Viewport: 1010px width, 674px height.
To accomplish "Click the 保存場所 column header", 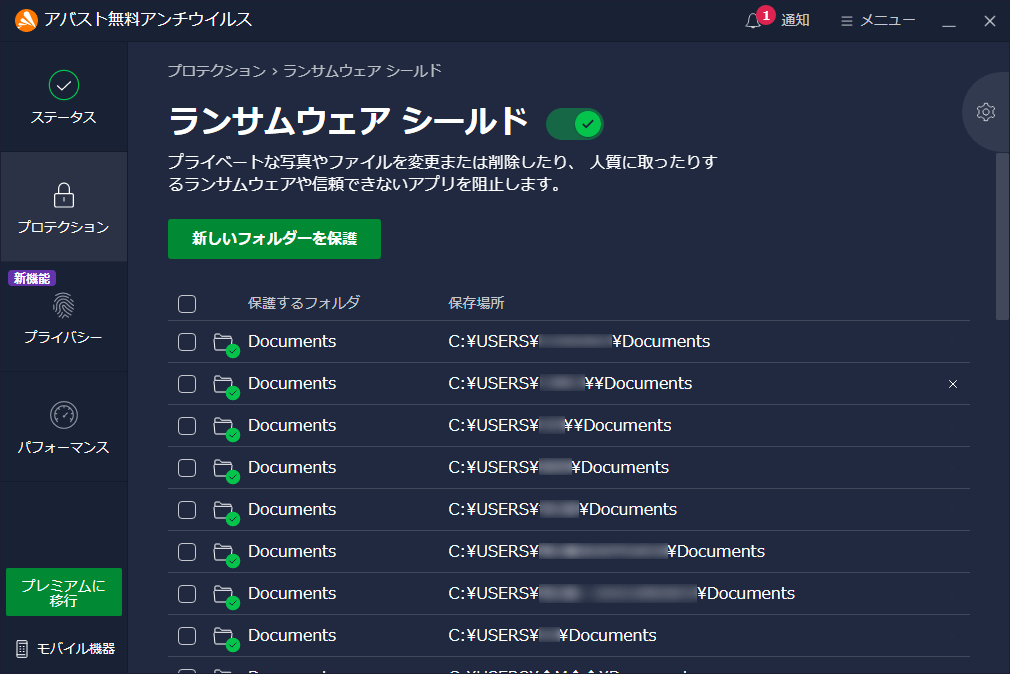I will click(477, 303).
